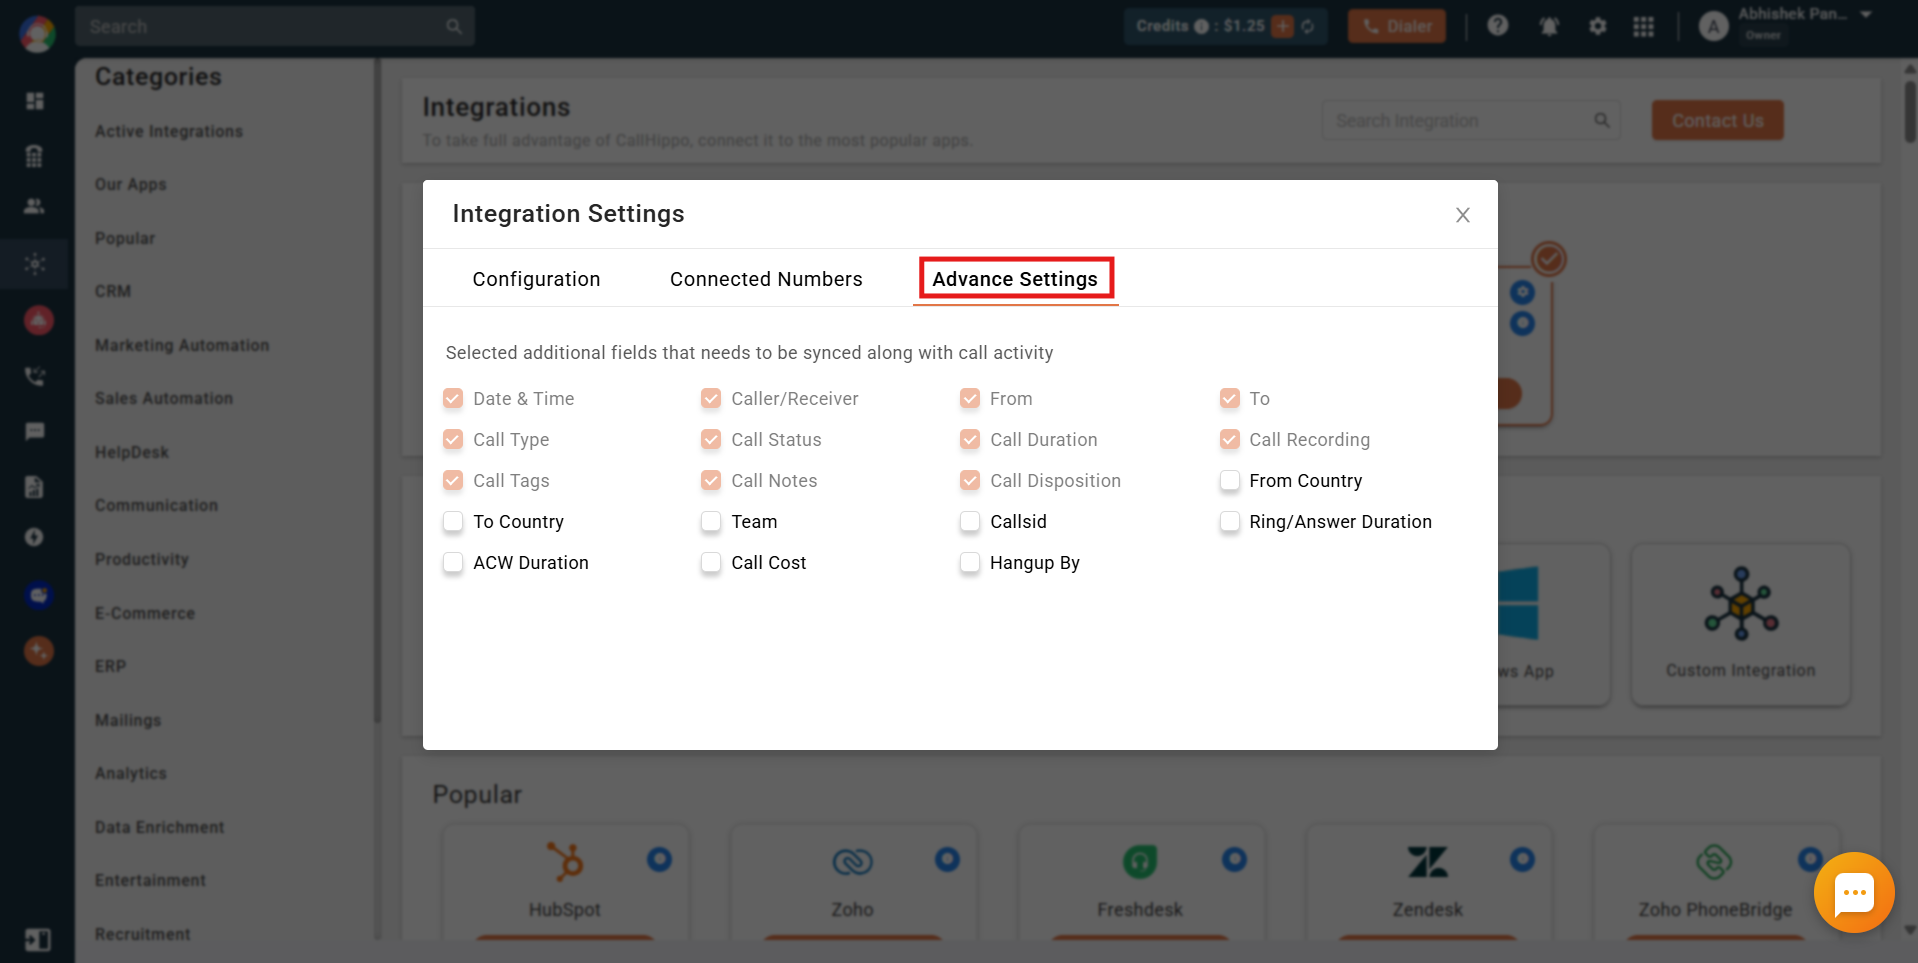Expand the account dropdown arrow
The height and width of the screenshot is (963, 1918).
(x=1866, y=15)
